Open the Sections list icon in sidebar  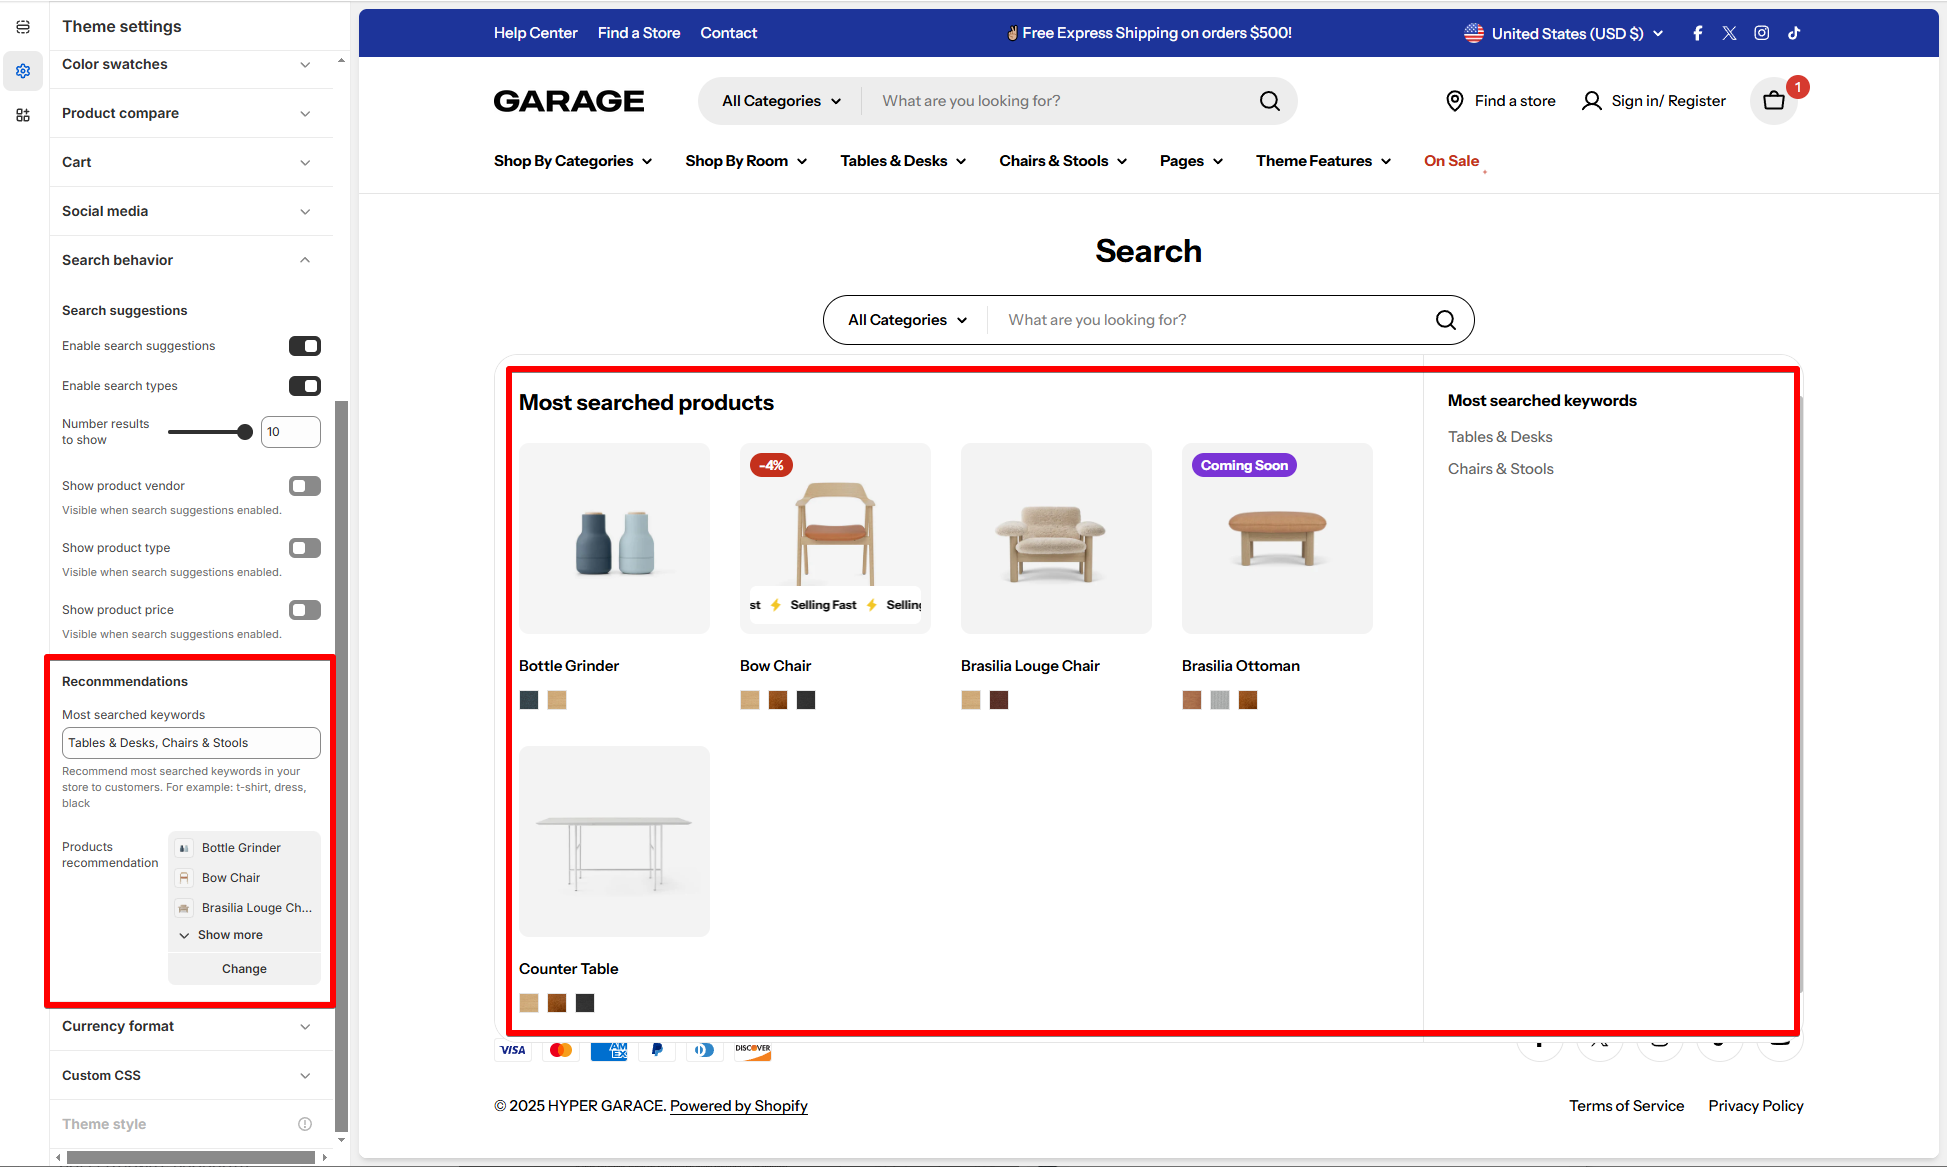tap(23, 27)
